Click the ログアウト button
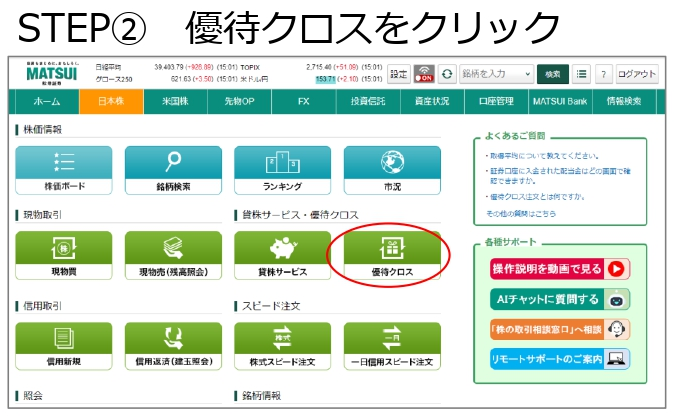 tap(637, 74)
